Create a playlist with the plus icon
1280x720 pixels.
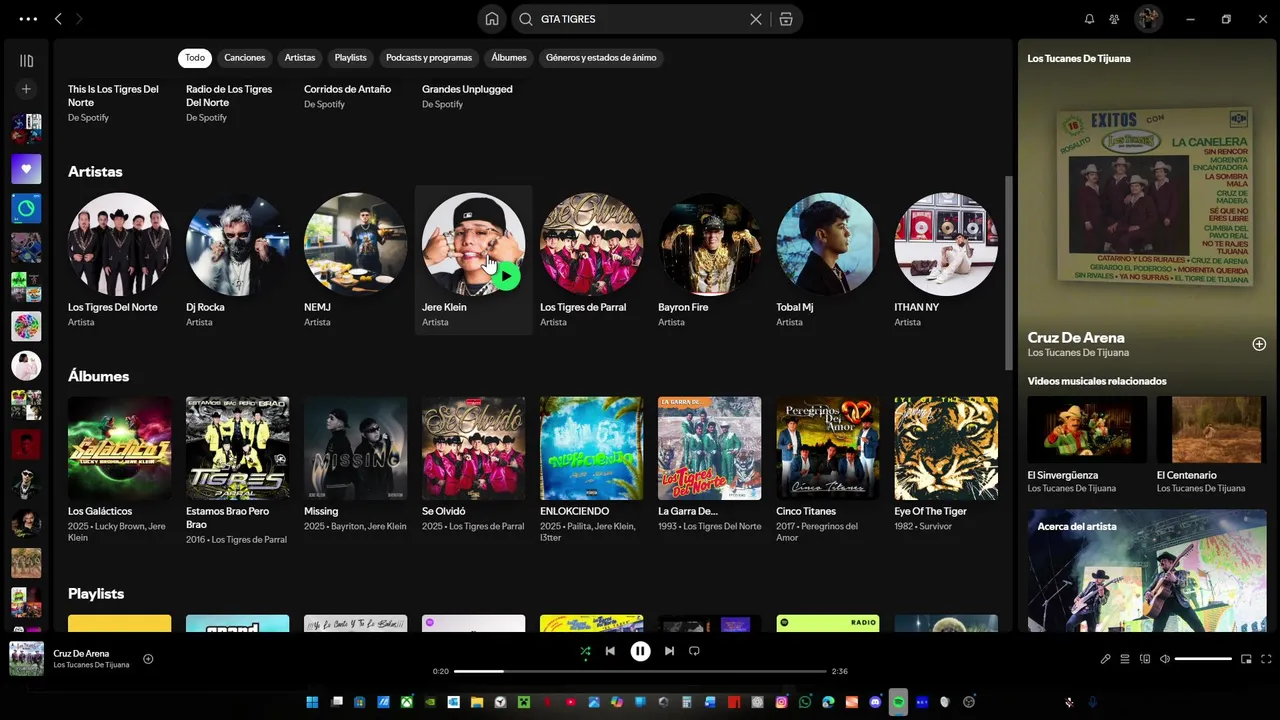(x=26, y=89)
